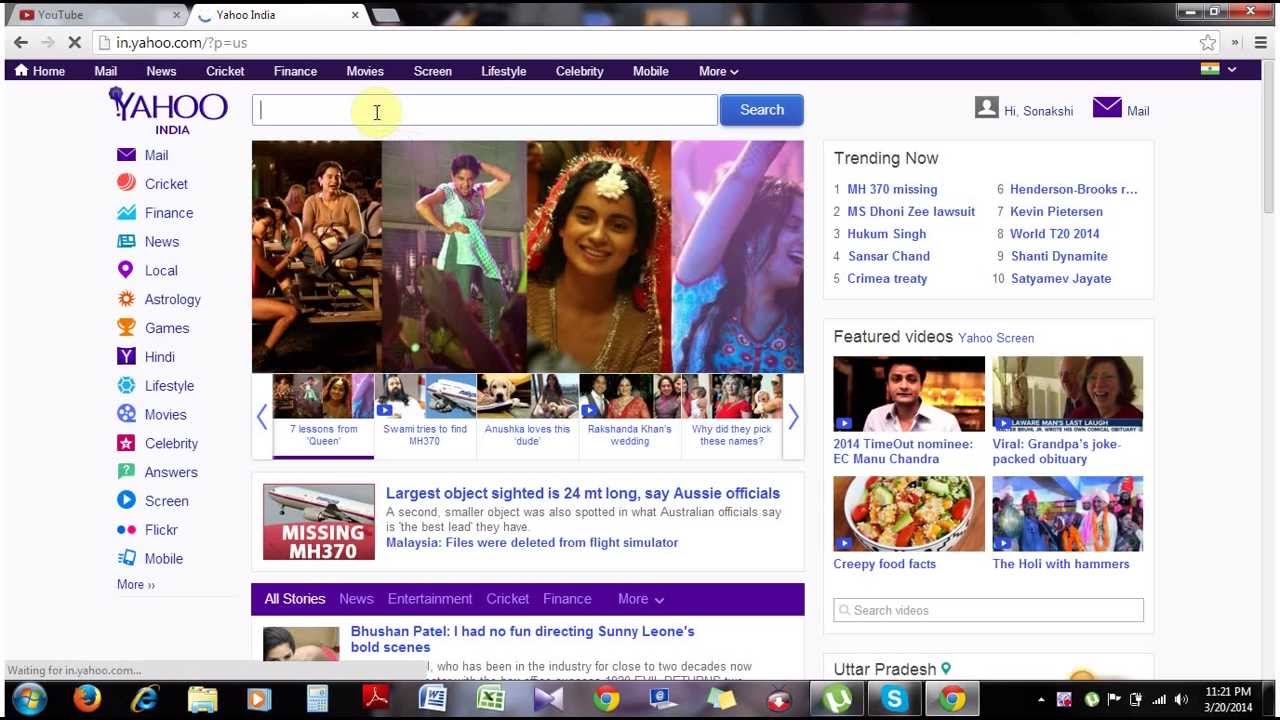Open Astrology sun icon in sidebar

point(126,299)
